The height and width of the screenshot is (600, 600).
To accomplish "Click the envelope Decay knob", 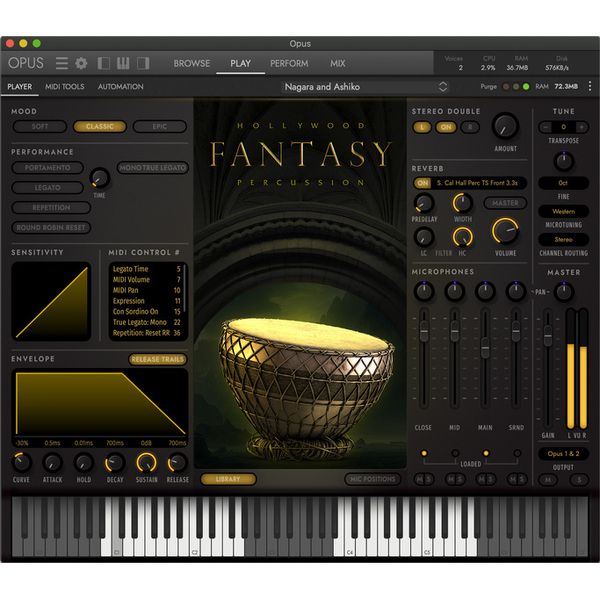I will point(115,463).
